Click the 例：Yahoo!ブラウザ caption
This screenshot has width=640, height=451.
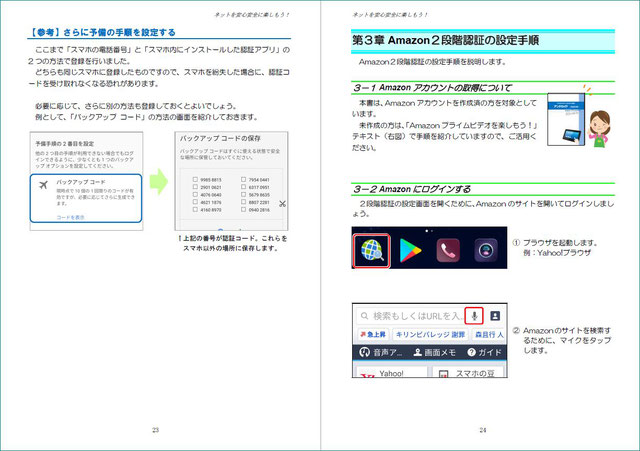tap(557, 253)
